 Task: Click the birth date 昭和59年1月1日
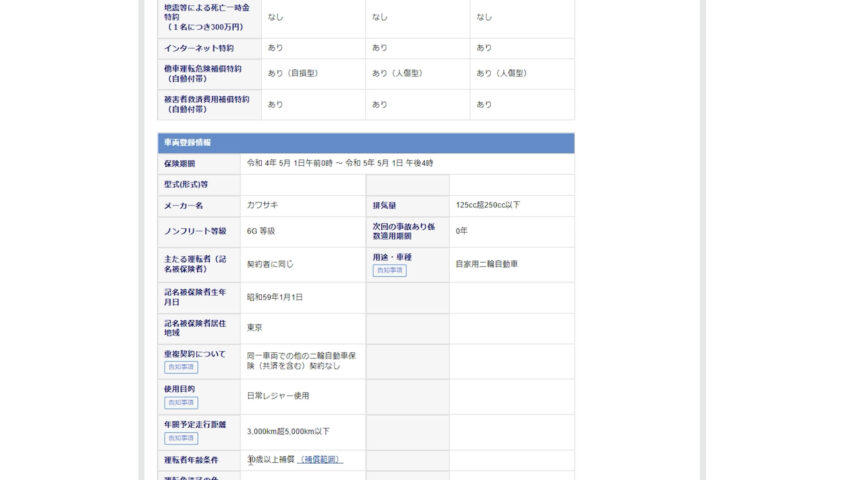click(x=275, y=297)
